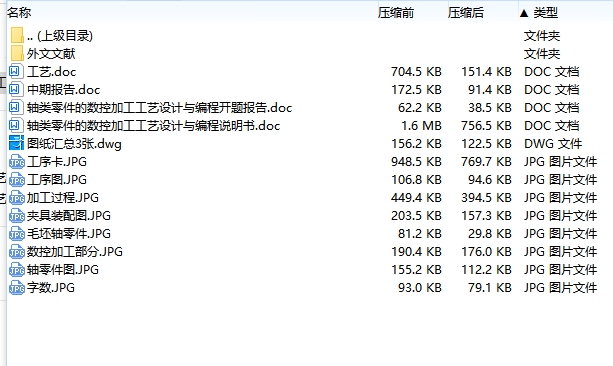
Task: Select the file name 工序卡.JPG
Action: pyautogui.click(x=57, y=161)
